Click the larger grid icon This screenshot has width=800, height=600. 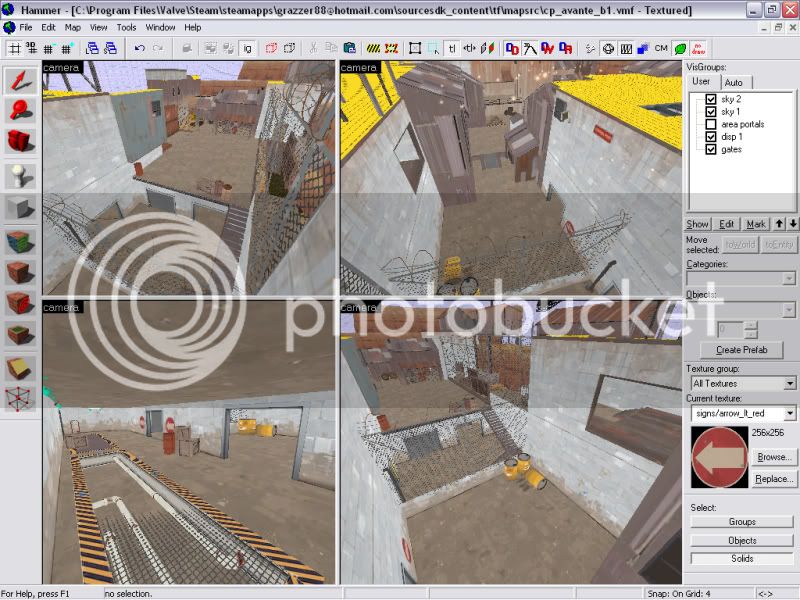tap(66, 48)
